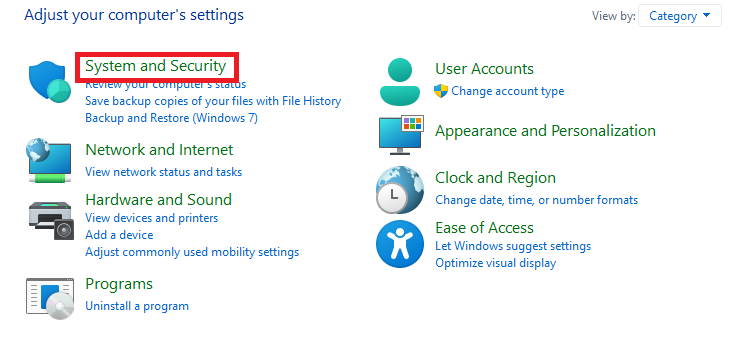This screenshot has height=362, width=733.
Task: Open the Ease of Access icon
Action: (x=400, y=244)
